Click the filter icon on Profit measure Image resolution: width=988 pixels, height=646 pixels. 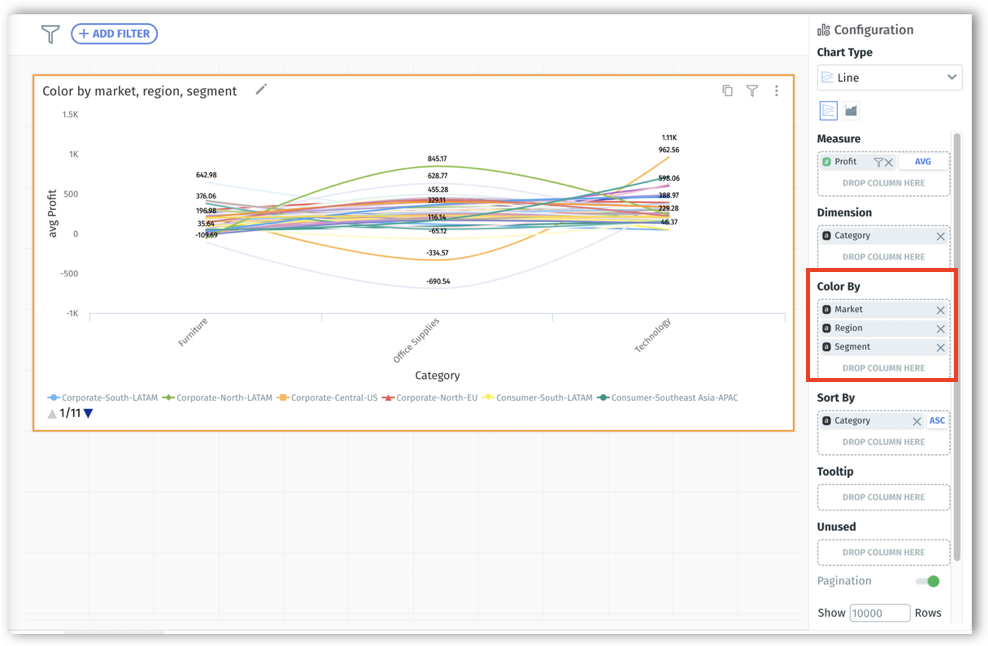878,162
